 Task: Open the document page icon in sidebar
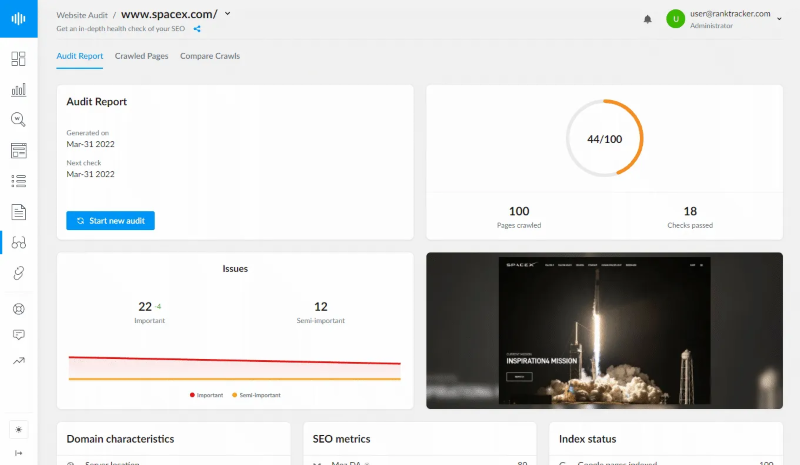tap(18, 212)
